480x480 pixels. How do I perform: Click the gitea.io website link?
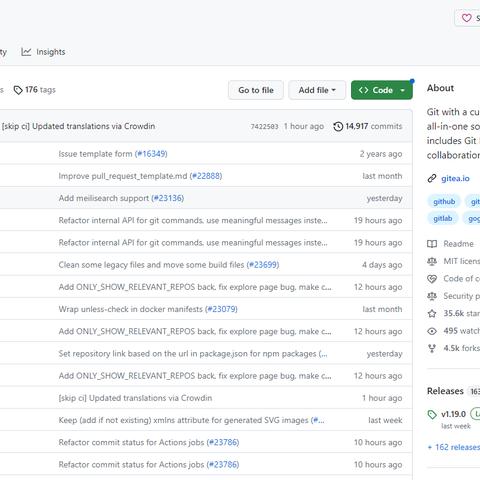tap(455, 179)
